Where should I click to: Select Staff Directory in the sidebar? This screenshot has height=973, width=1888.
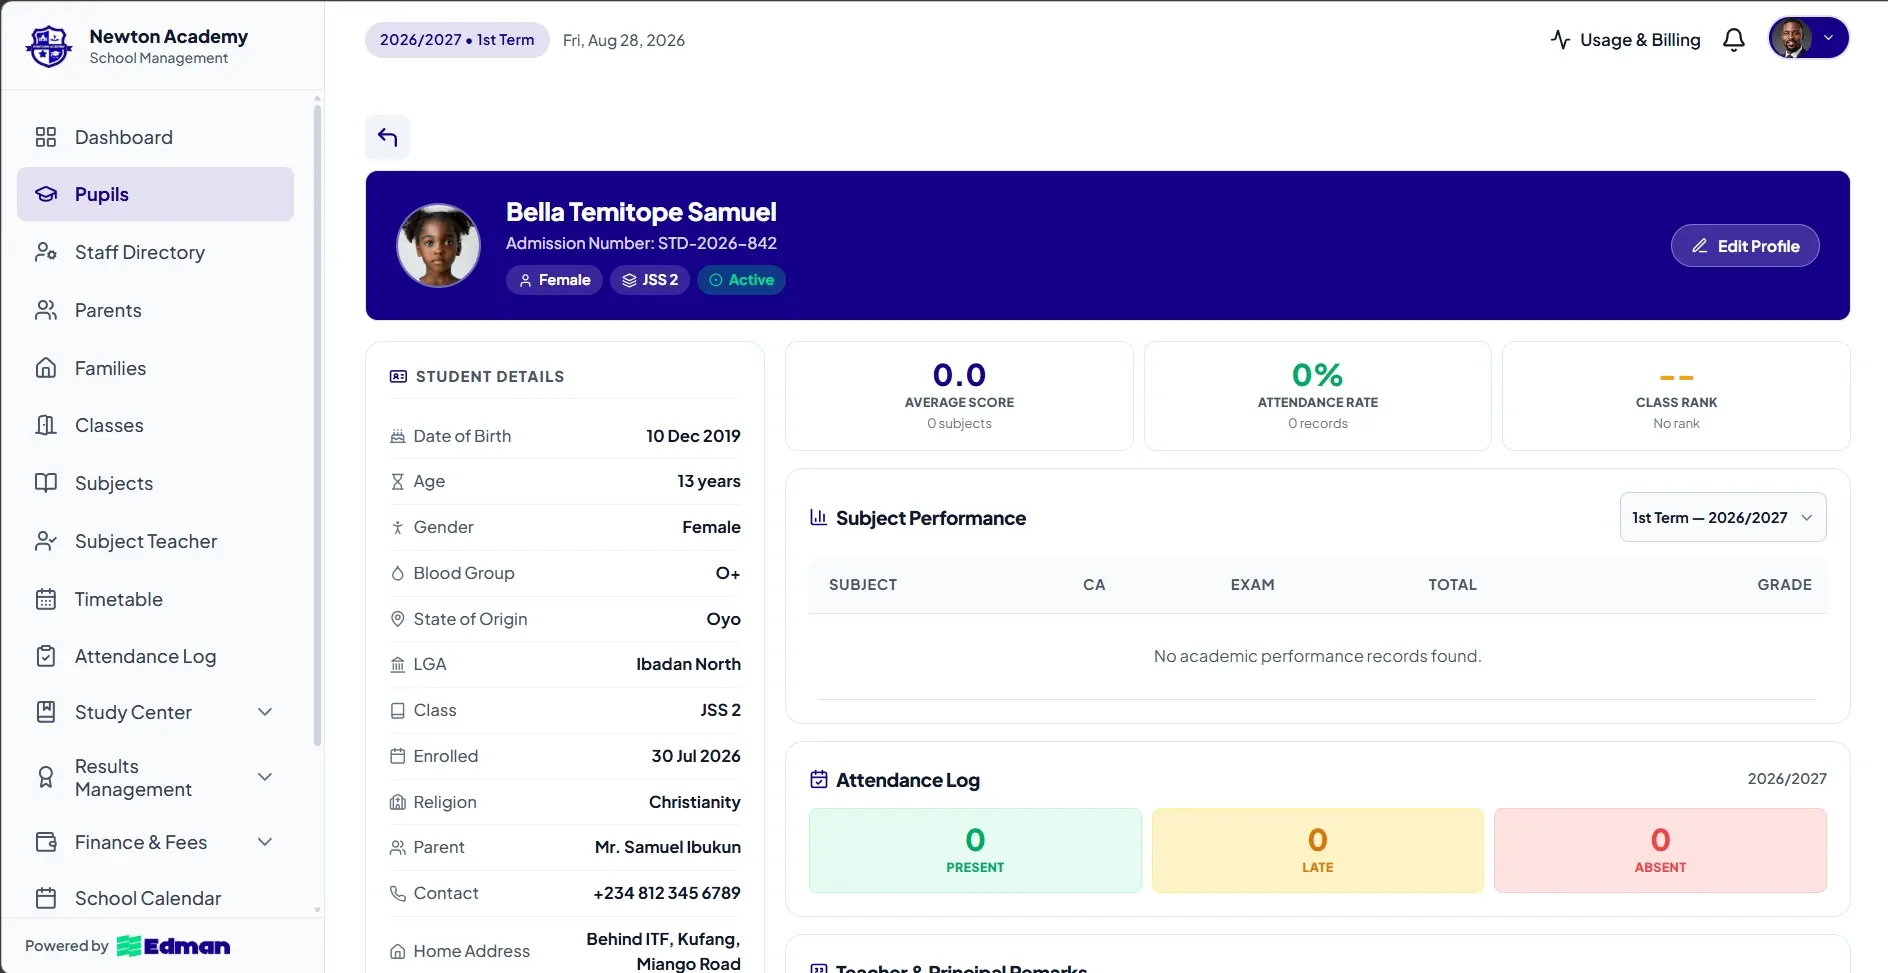coord(155,252)
